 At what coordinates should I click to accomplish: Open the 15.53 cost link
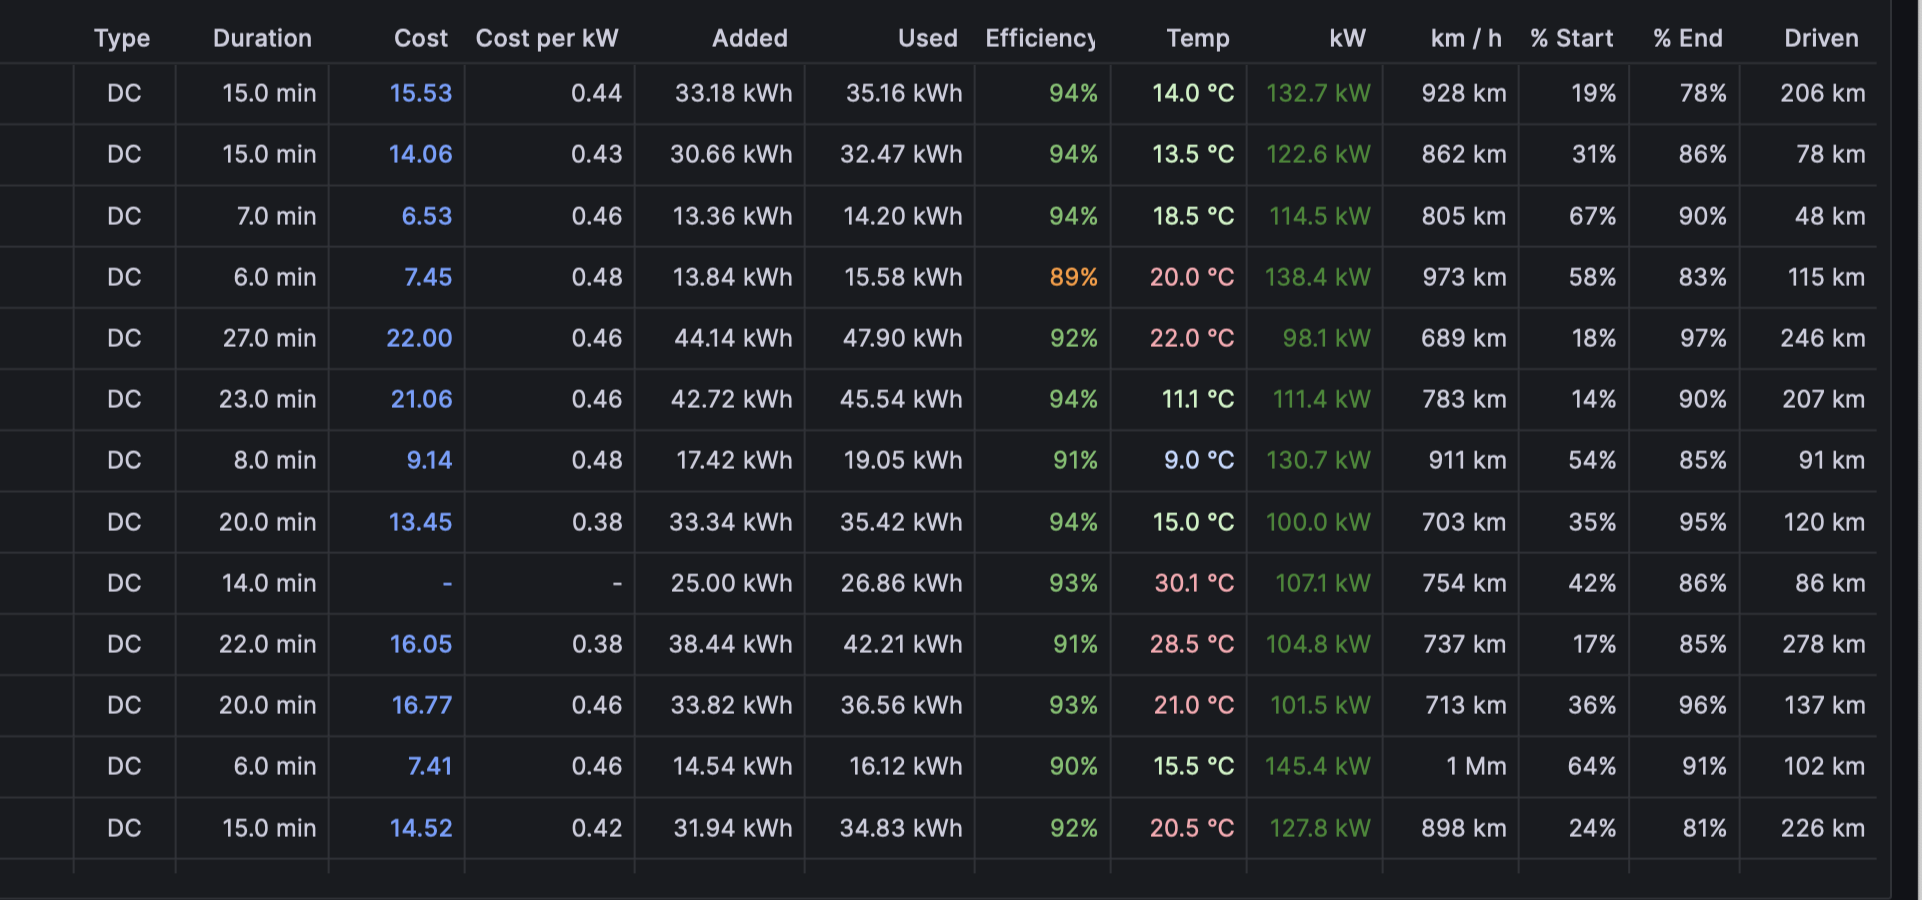421,93
